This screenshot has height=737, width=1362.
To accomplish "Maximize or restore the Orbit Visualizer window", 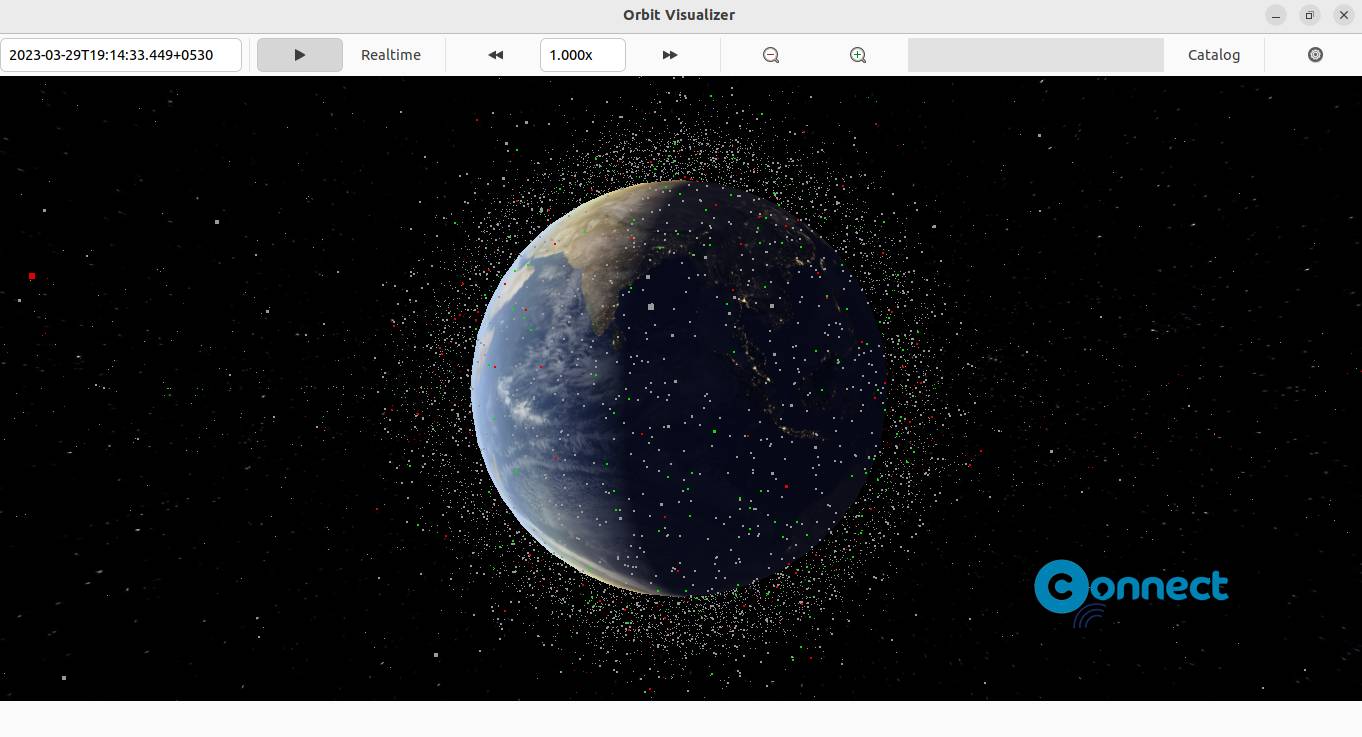I will [x=1310, y=15].
